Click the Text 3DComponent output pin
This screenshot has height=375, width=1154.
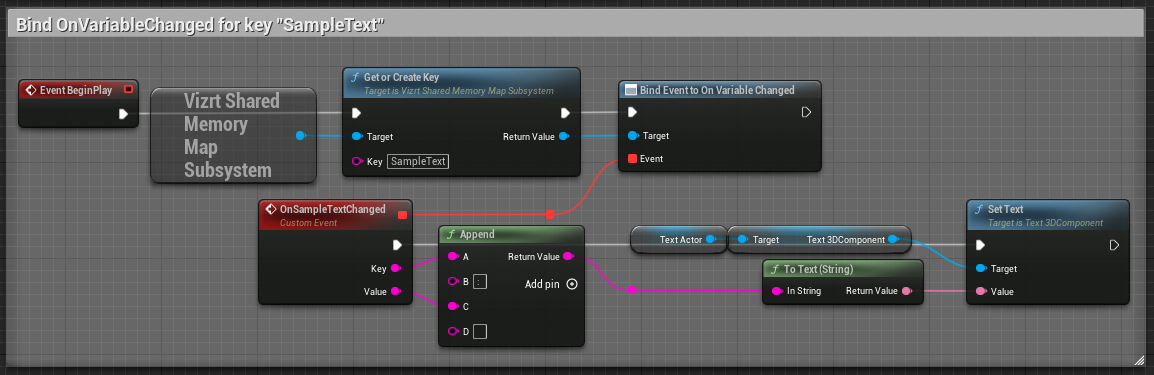[893, 239]
